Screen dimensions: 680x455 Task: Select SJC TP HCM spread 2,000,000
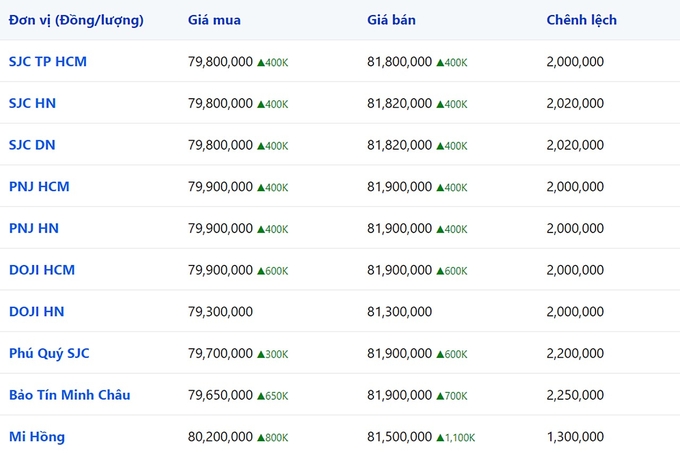point(575,62)
